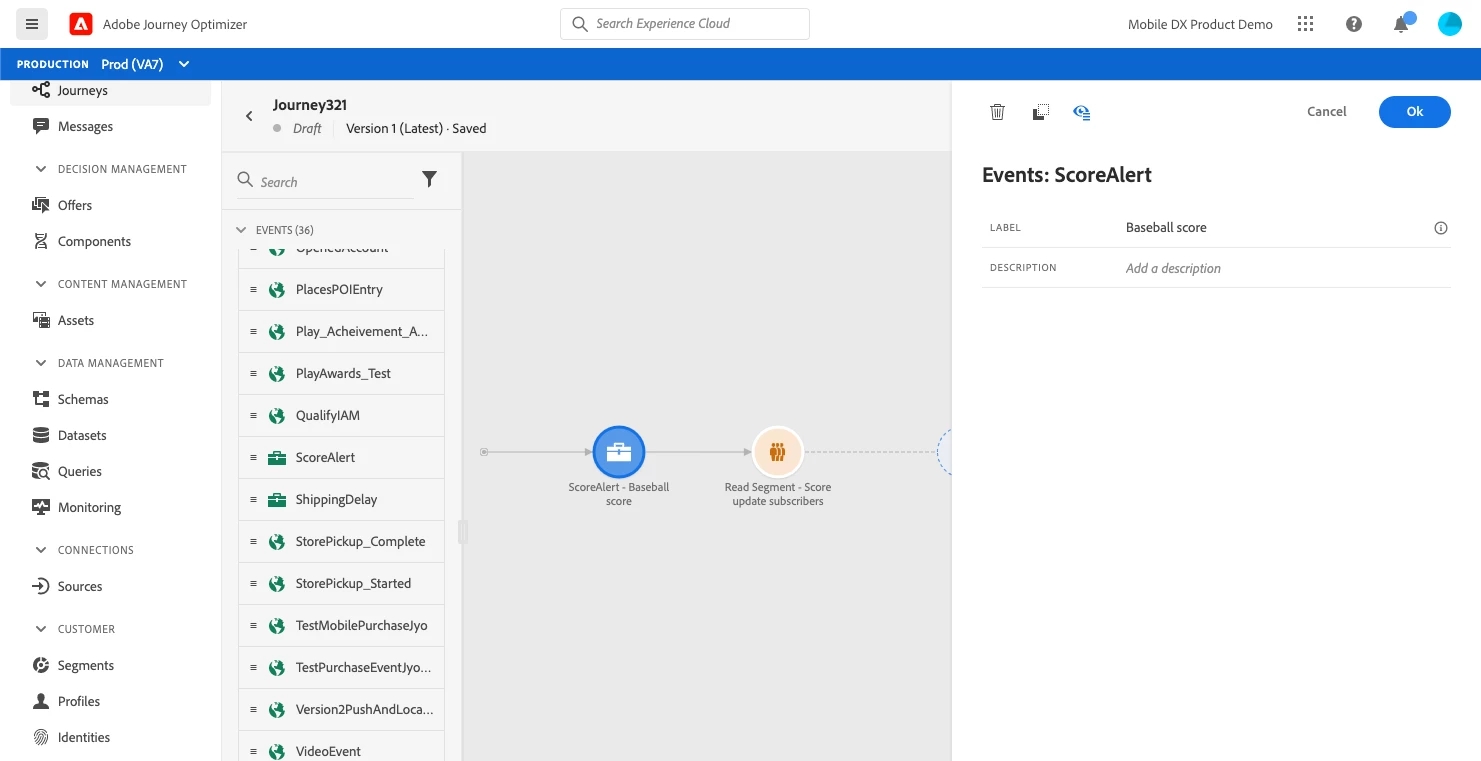Collapse the Data Management section
Image resolution: width=1481 pixels, height=761 pixels.
pos(41,363)
